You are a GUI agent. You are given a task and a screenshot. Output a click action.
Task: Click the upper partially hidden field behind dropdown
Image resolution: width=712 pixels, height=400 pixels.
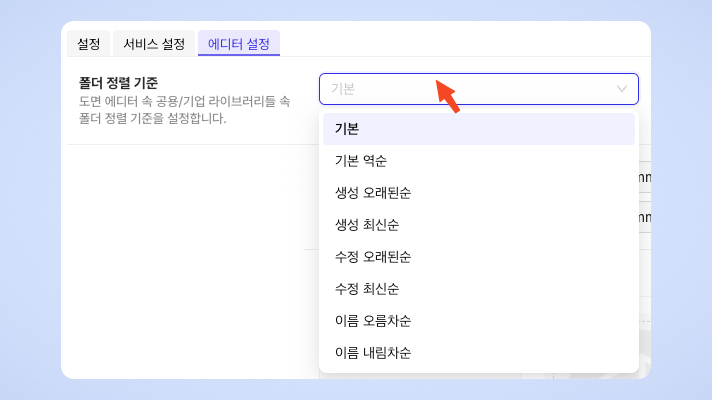point(644,178)
